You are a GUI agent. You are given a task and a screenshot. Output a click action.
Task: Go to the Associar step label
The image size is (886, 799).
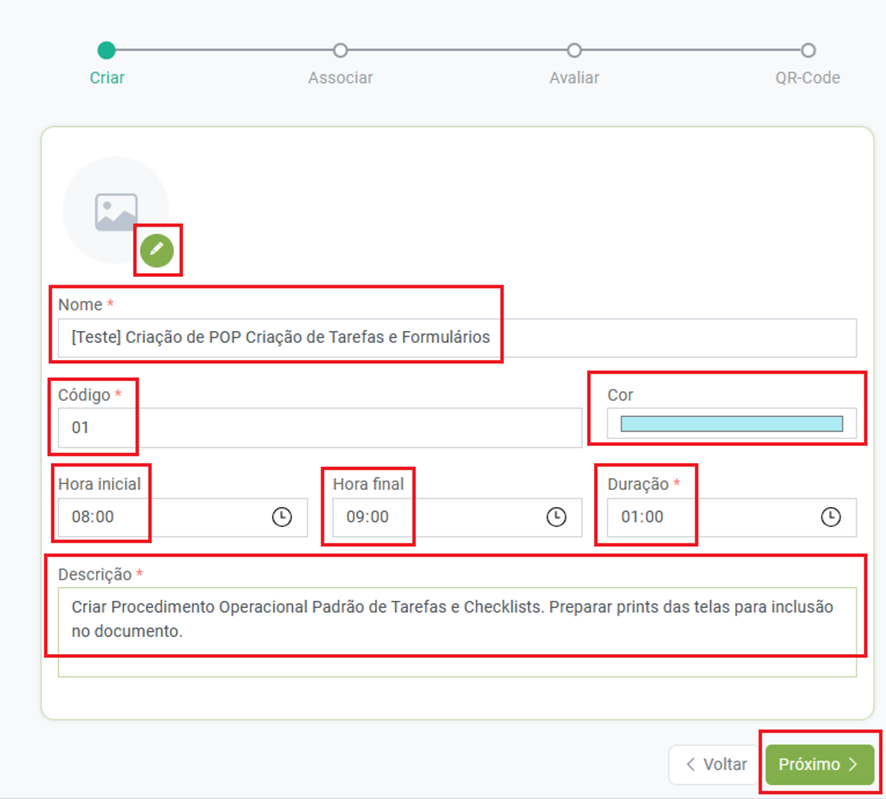coord(340,78)
